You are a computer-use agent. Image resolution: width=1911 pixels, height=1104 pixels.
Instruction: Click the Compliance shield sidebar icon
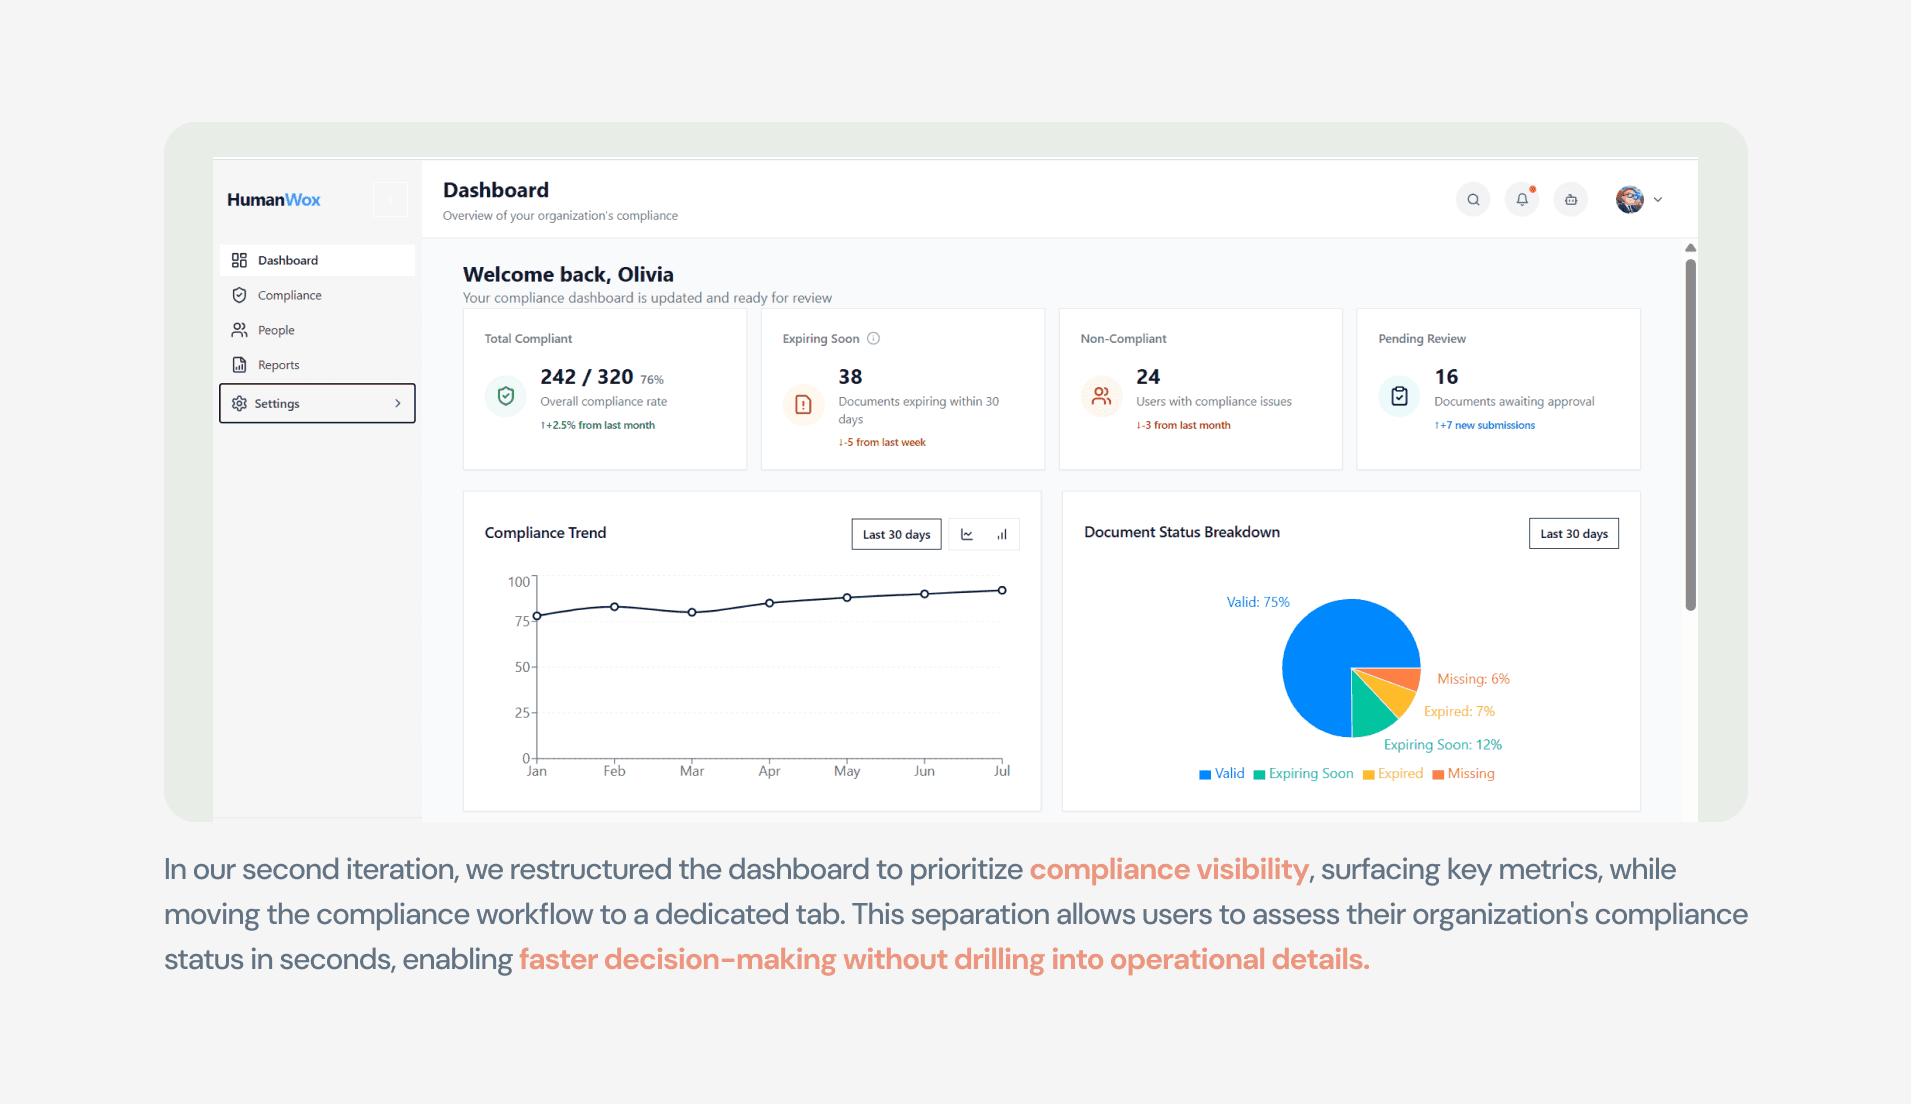click(x=239, y=295)
